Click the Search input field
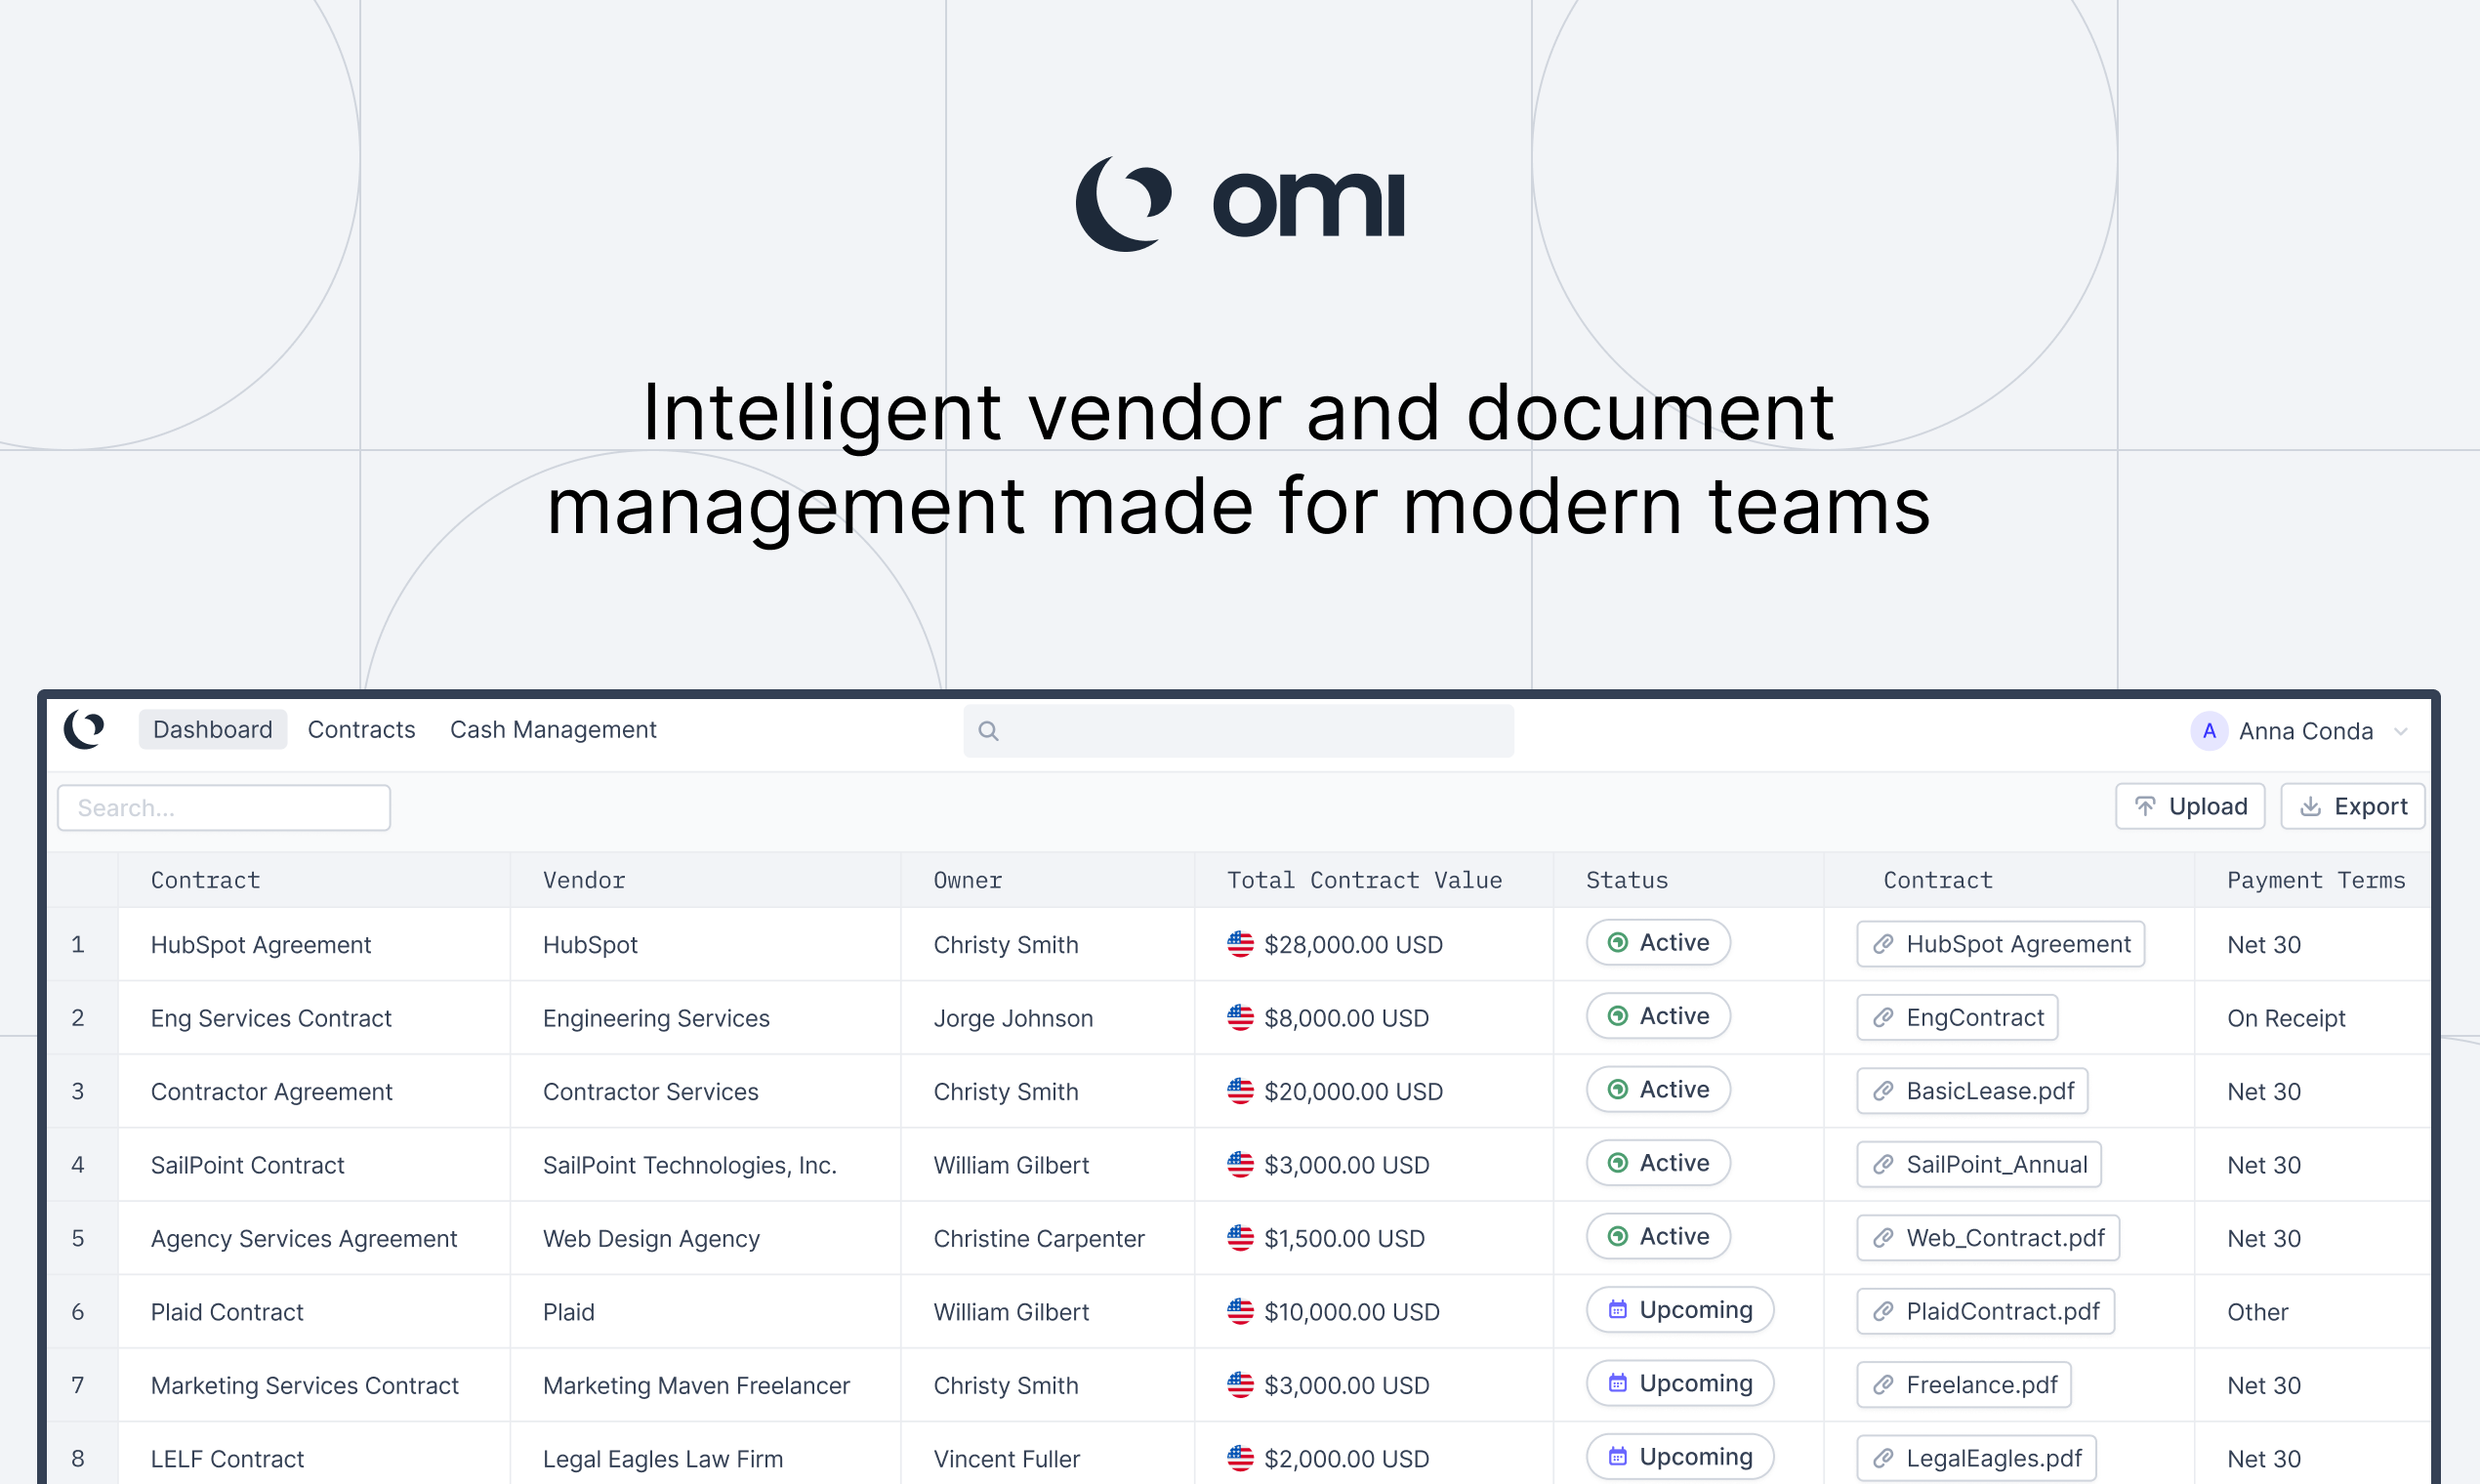 227,807
